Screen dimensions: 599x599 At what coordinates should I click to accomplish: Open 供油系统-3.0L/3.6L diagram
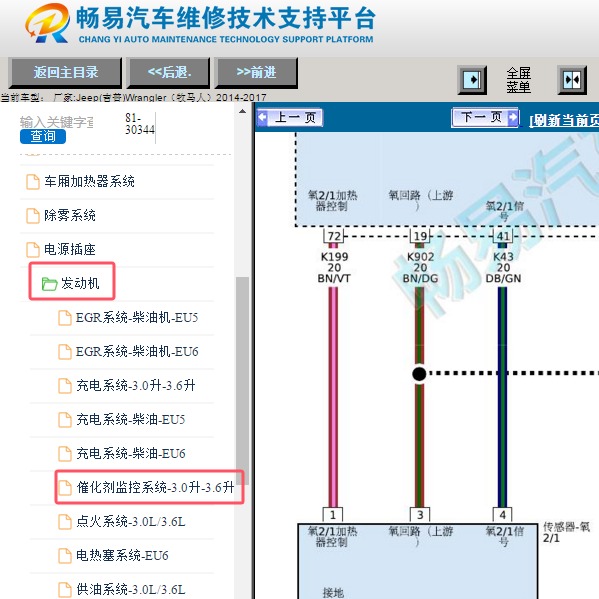pos(130,589)
